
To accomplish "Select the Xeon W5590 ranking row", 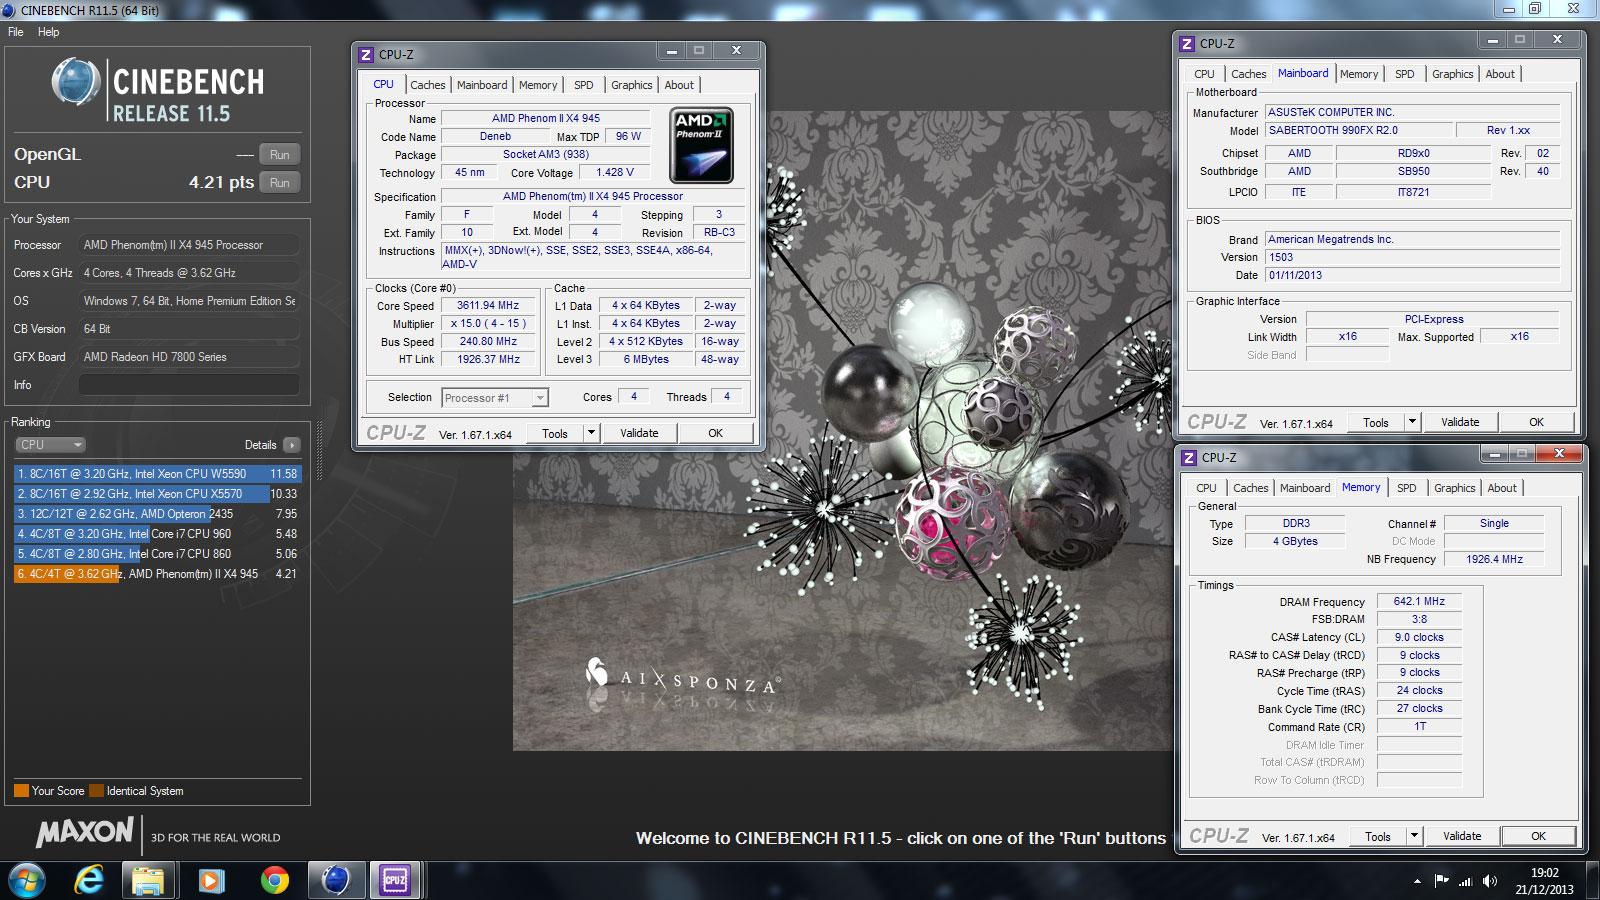I will (x=157, y=474).
